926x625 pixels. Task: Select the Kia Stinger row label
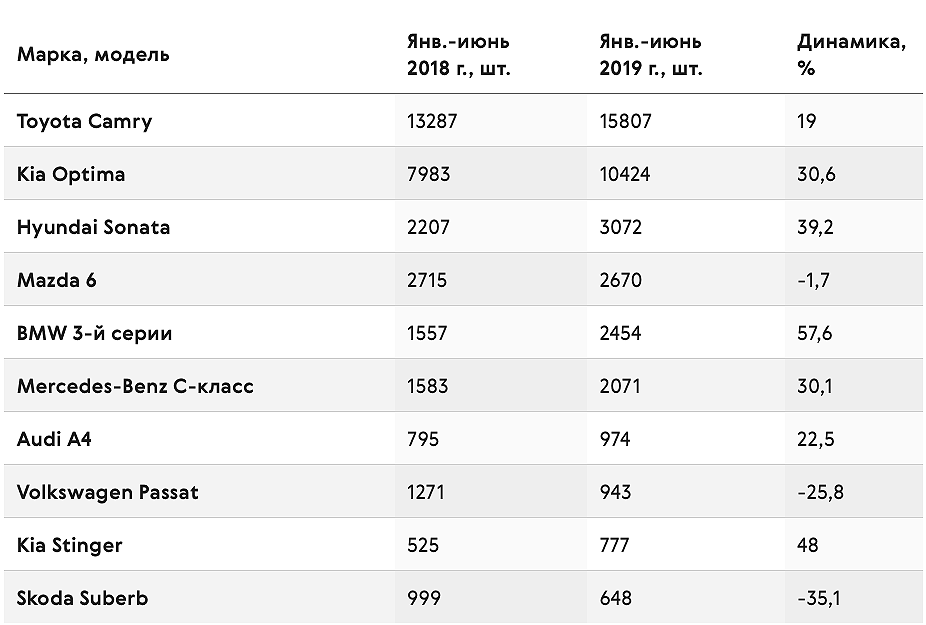click(x=70, y=545)
